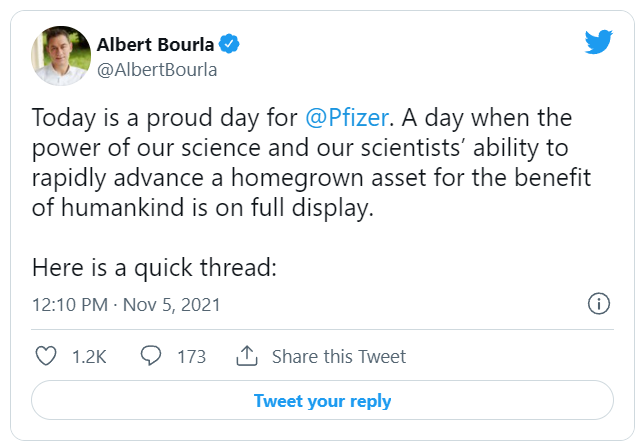
Task: Click the 'Here is a quick thread:' text
Action: (154, 268)
